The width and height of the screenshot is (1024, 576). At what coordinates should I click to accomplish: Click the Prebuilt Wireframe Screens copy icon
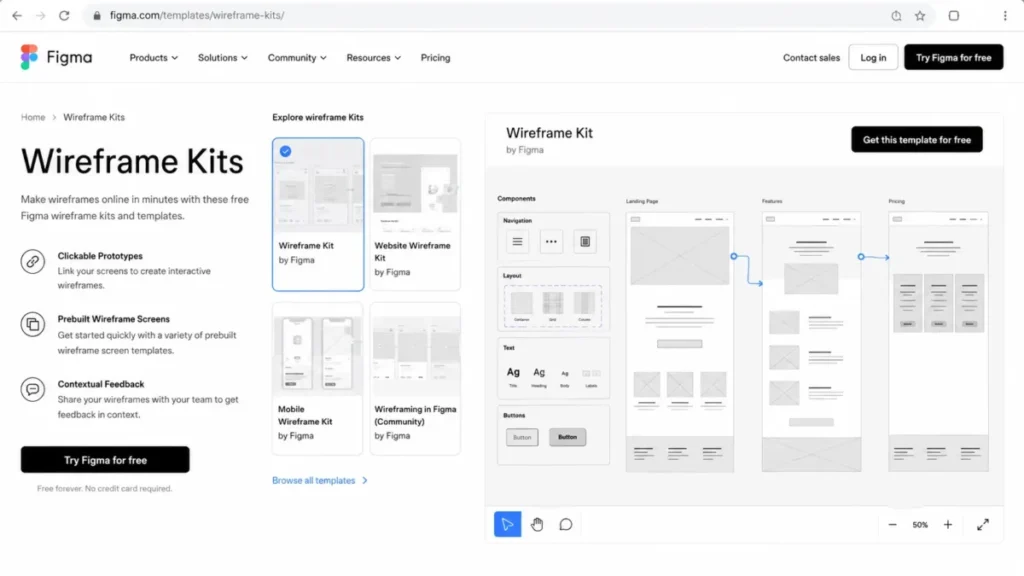pos(33,324)
